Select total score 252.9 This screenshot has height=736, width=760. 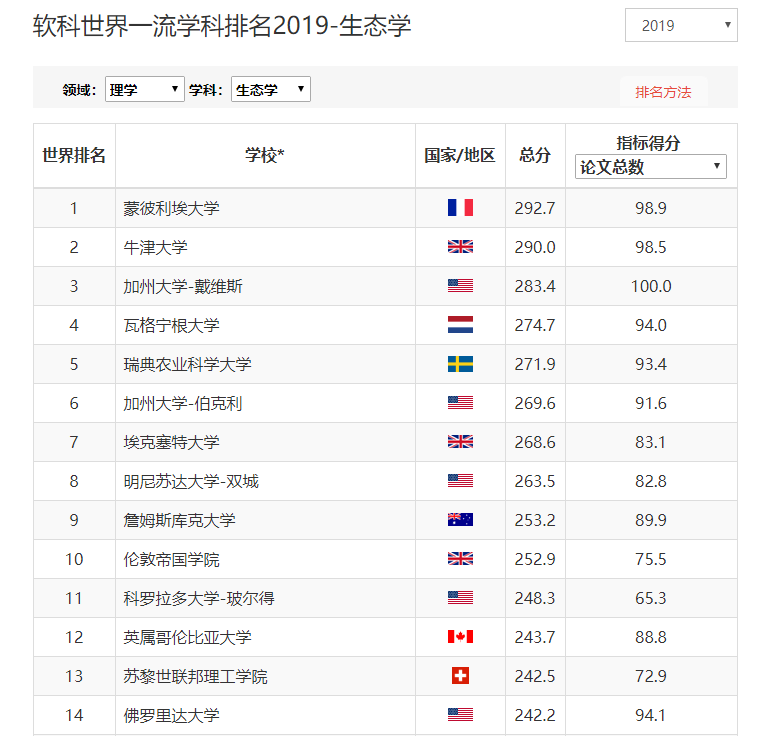[x=535, y=559]
